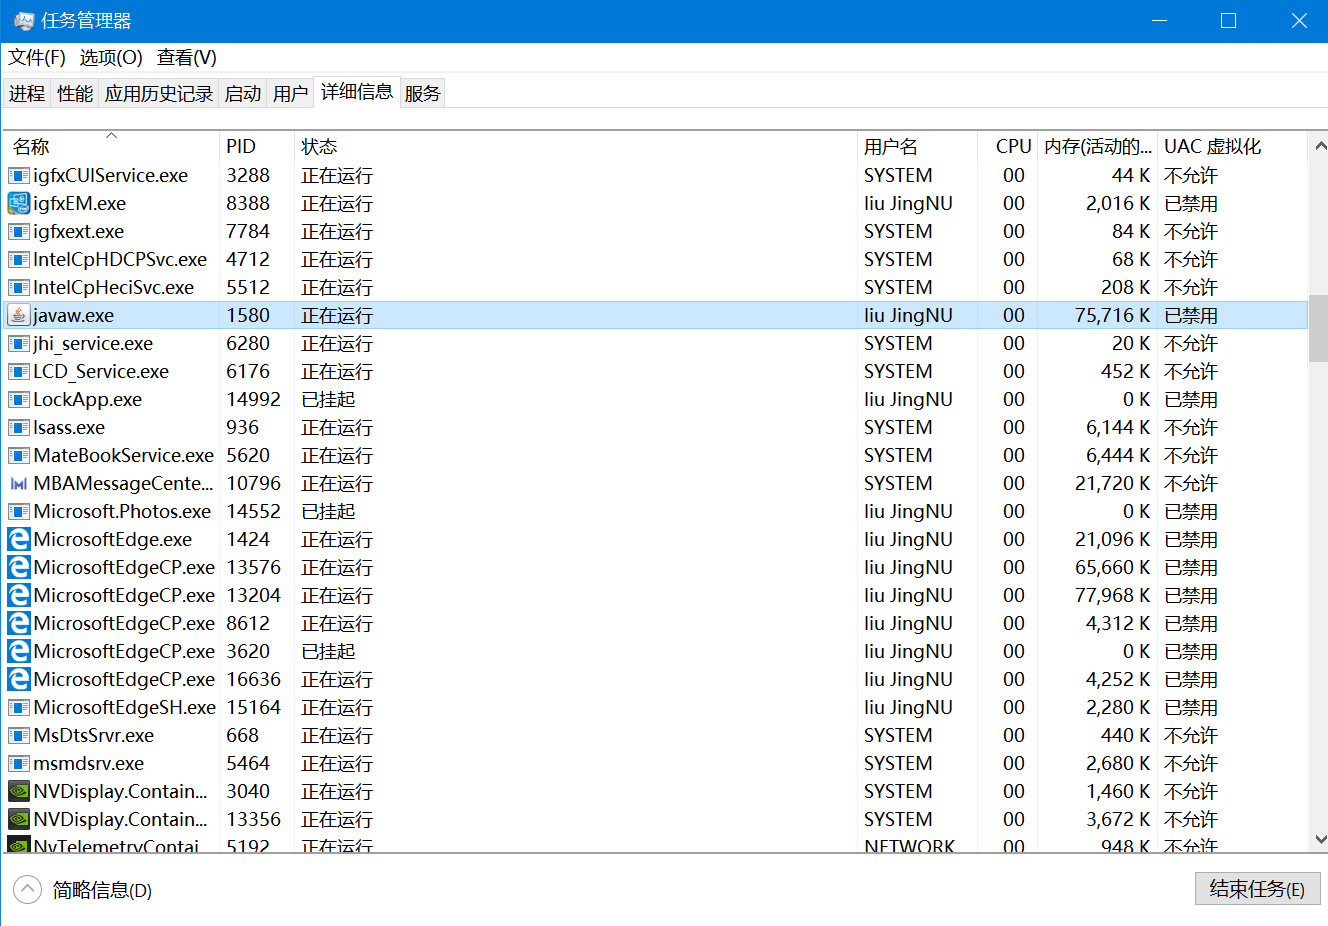Viewport: 1328px width, 926px height.
Task: Click the 结束任务(E) button
Action: click(1257, 889)
